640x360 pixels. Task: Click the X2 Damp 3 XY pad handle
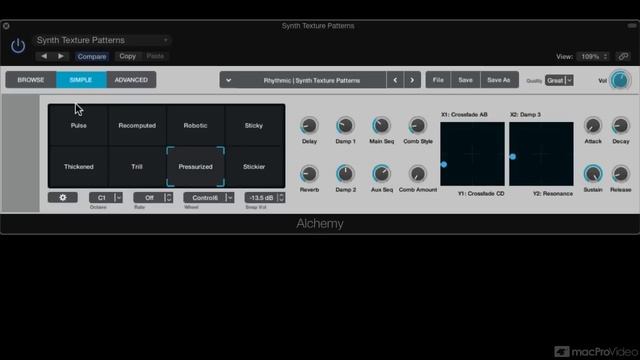[513, 157]
